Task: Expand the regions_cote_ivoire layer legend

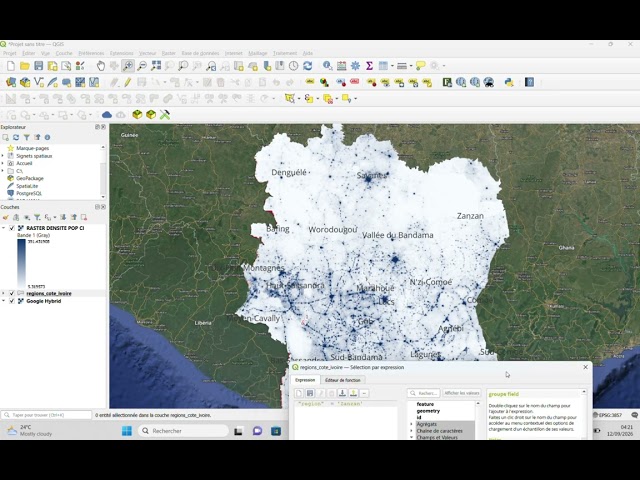Action: [4, 293]
